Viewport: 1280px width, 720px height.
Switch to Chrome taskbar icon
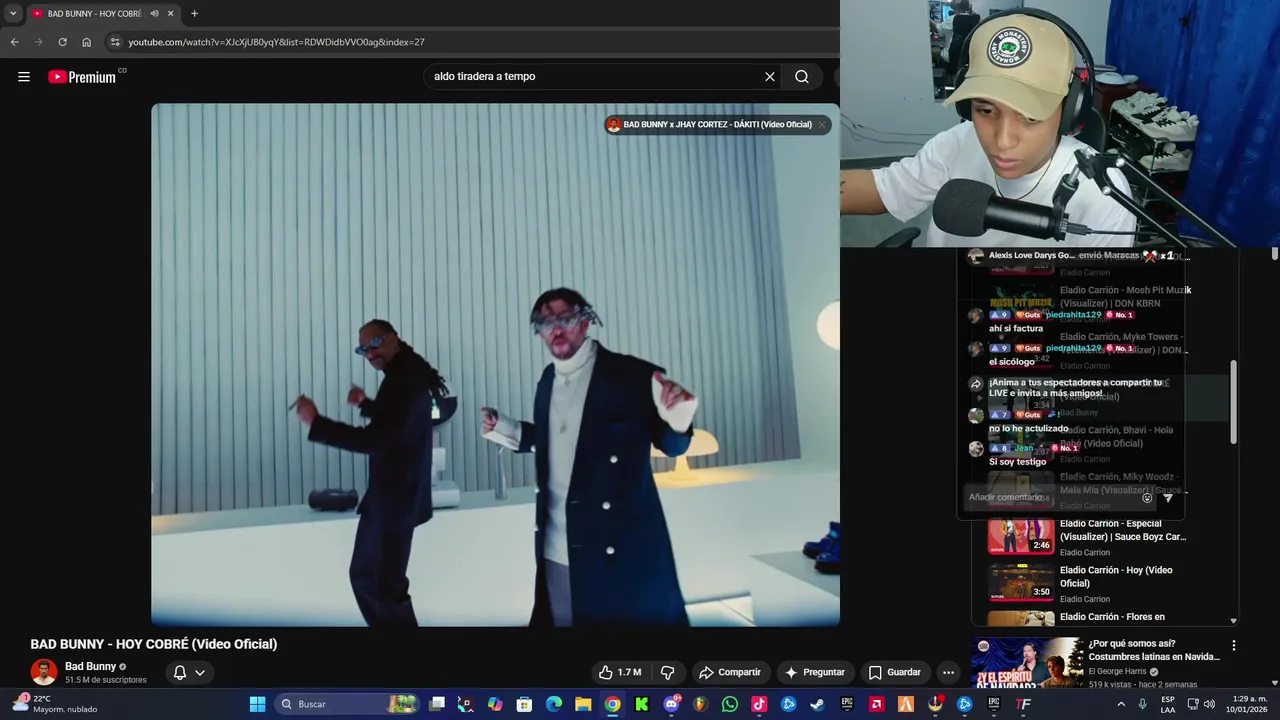(x=612, y=704)
